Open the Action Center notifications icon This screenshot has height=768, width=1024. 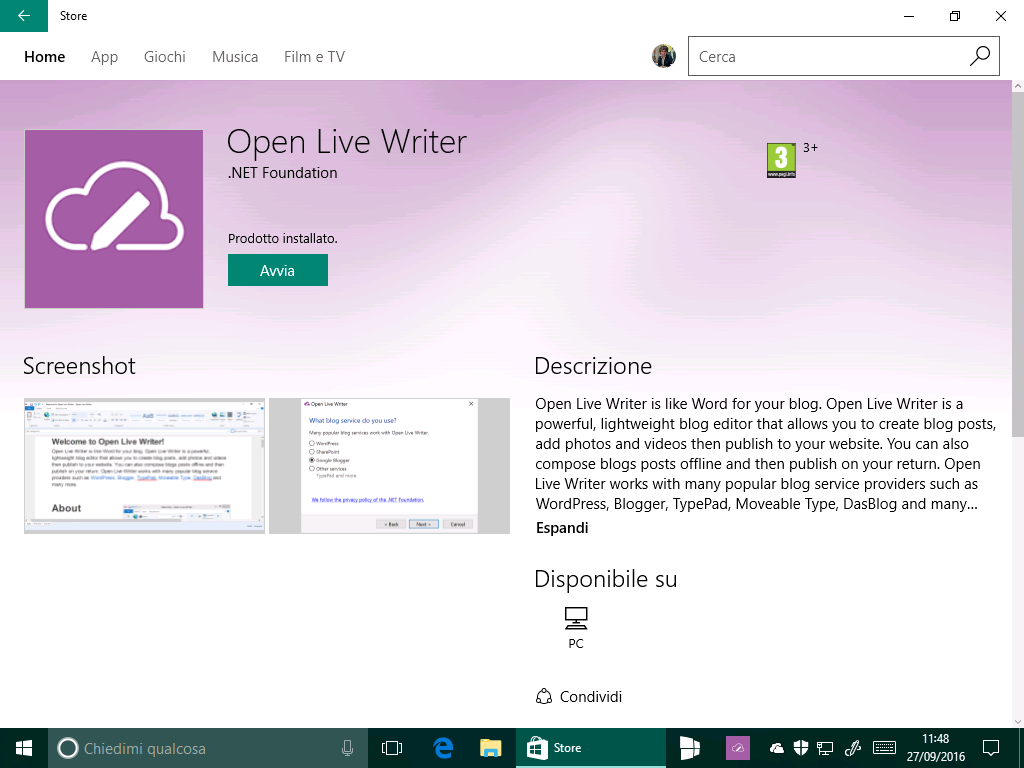point(991,748)
